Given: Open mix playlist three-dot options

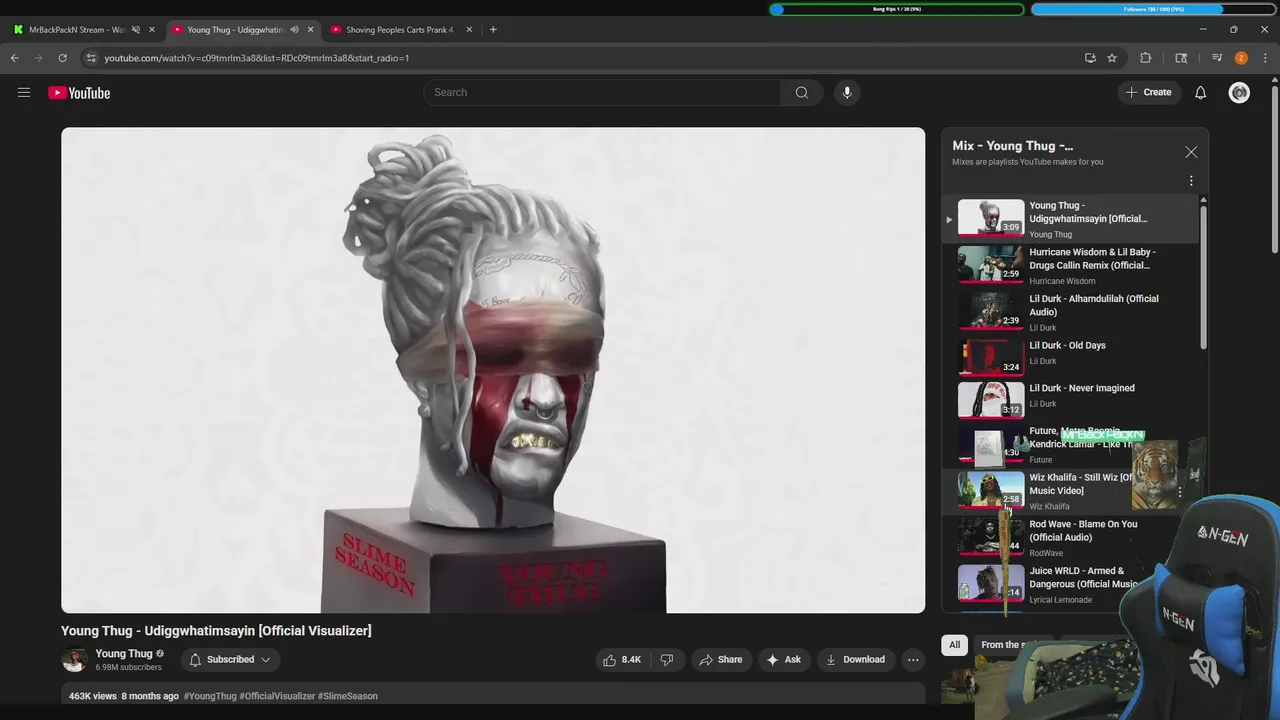Looking at the screenshot, I should pyautogui.click(x=1191, y=181).
